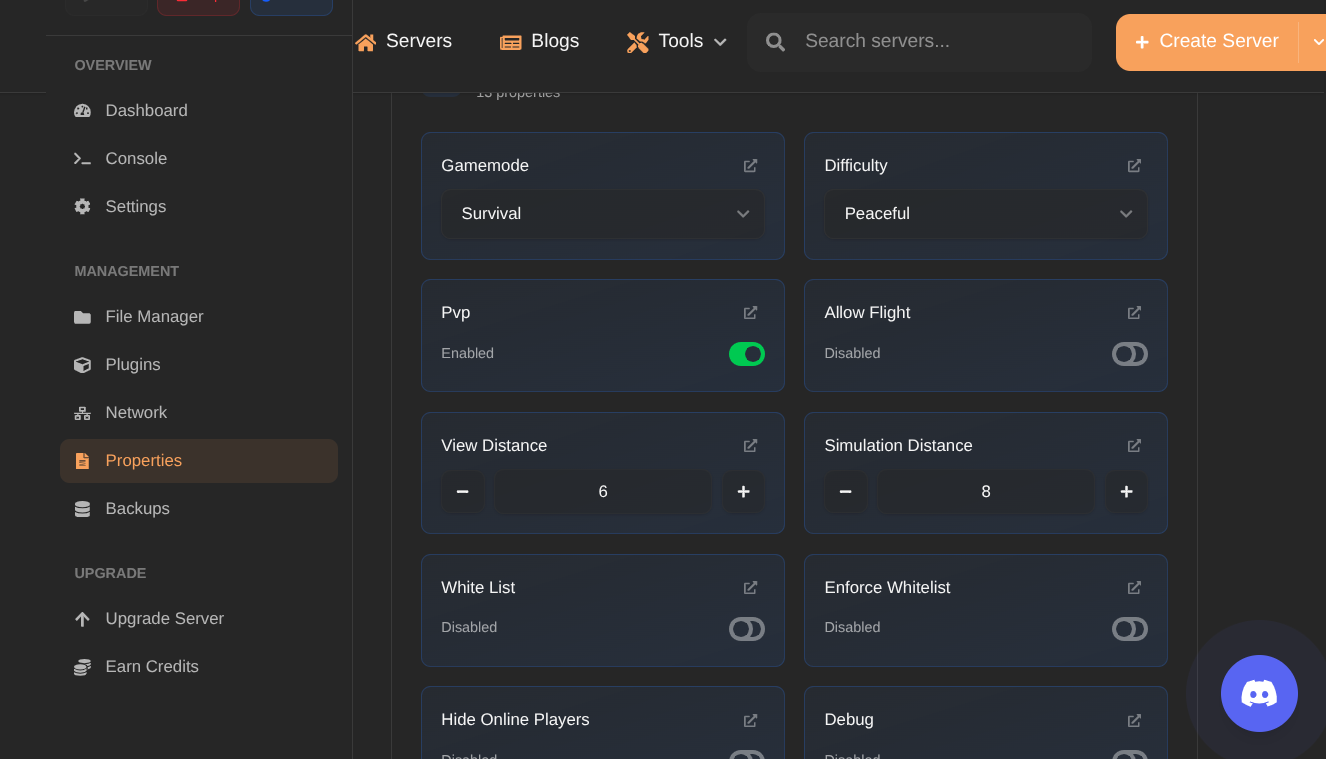
Task: Open the Discord chat bubble
Action: tap(1258, 693)
